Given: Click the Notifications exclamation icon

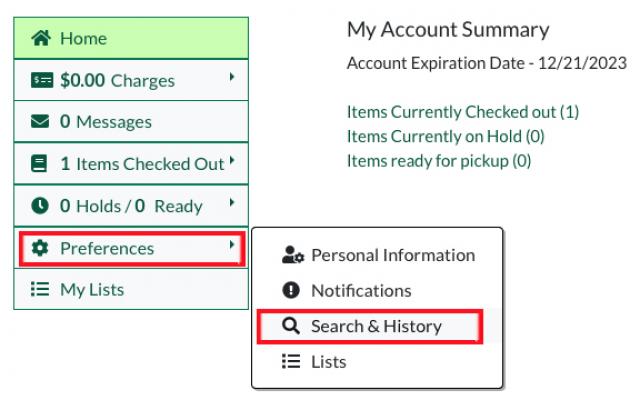Looking at the screenshot, I should coord(291,291).
